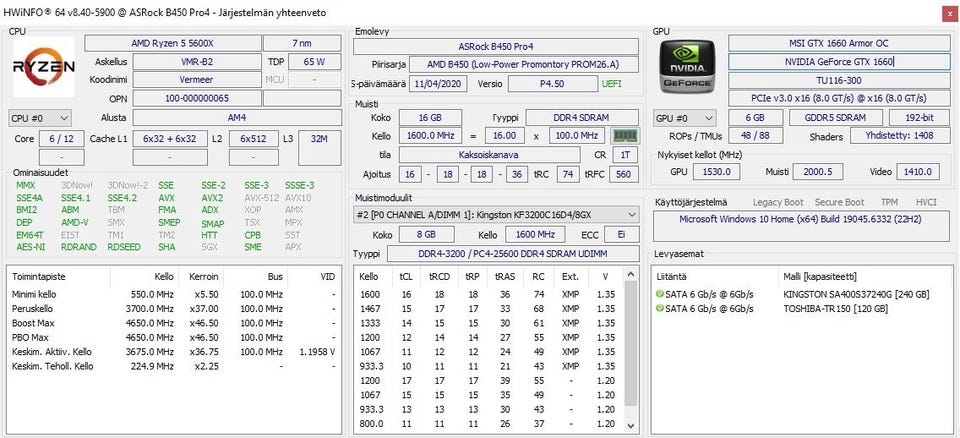
Task: Click the green memory module icon
Action: coord(625,135)
